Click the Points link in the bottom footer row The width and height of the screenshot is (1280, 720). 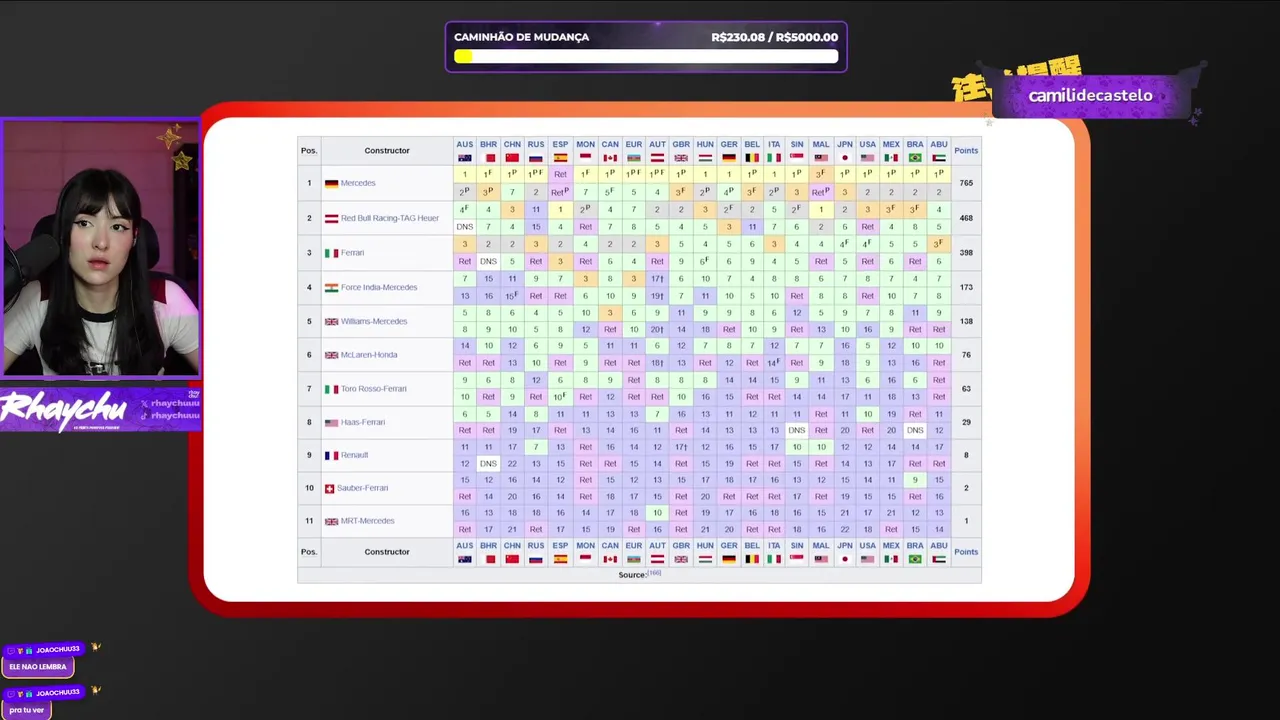pyautogui.click(x=966, y=552)
